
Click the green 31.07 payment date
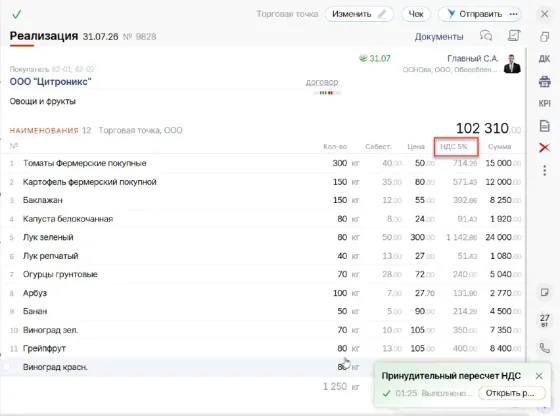tap(375, 59)
